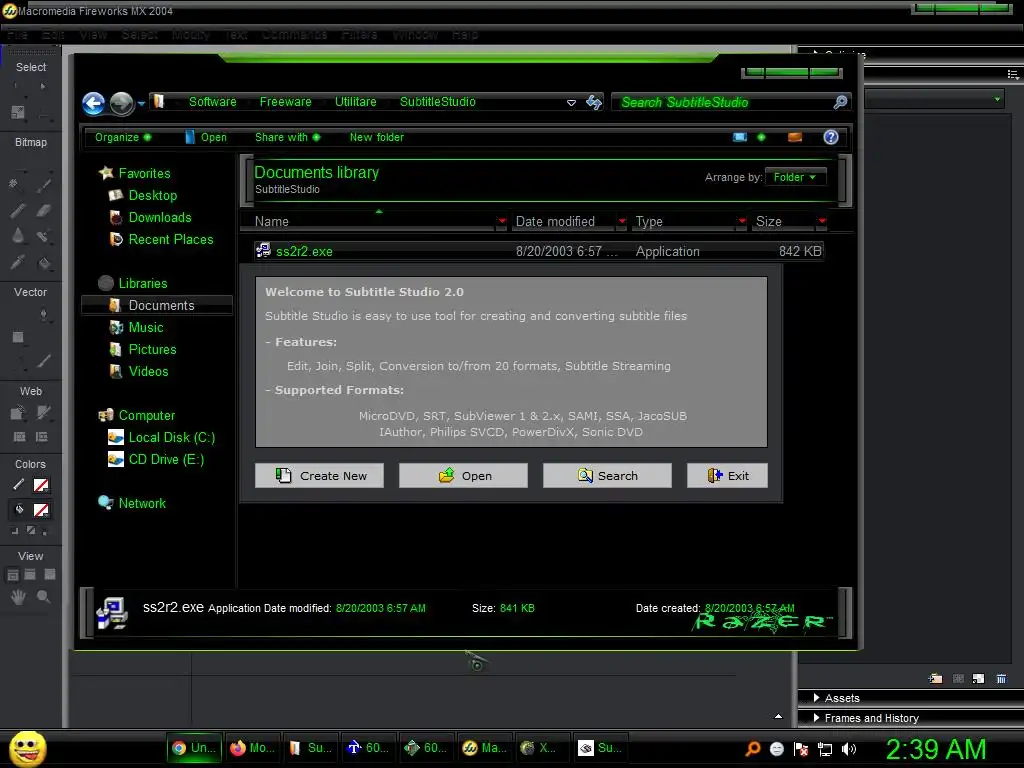Screen dimensions: 1024x768
Task: Select the Scale tool
Action: coord(18,112)
